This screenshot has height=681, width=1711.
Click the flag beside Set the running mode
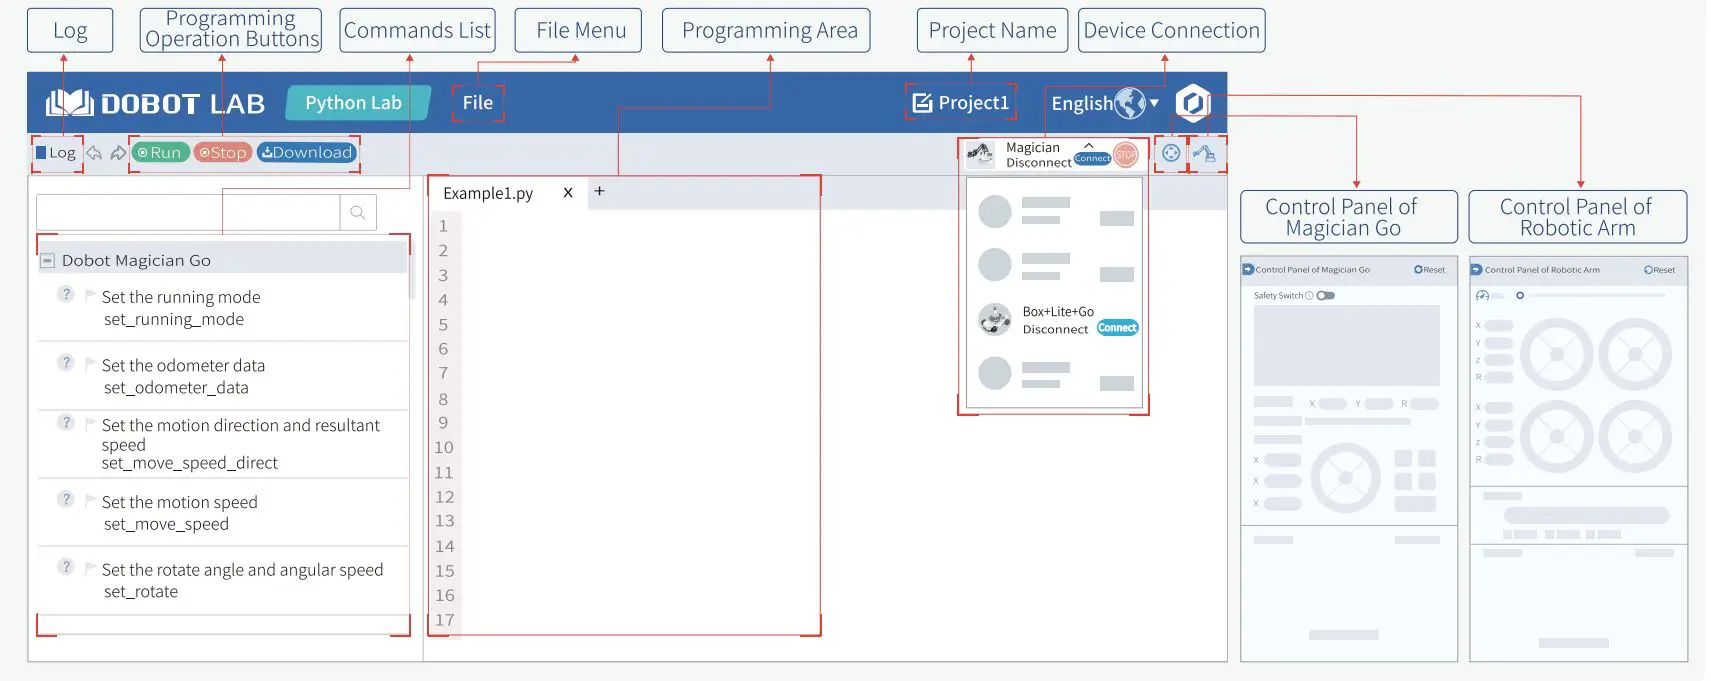(x=91, y=296)
